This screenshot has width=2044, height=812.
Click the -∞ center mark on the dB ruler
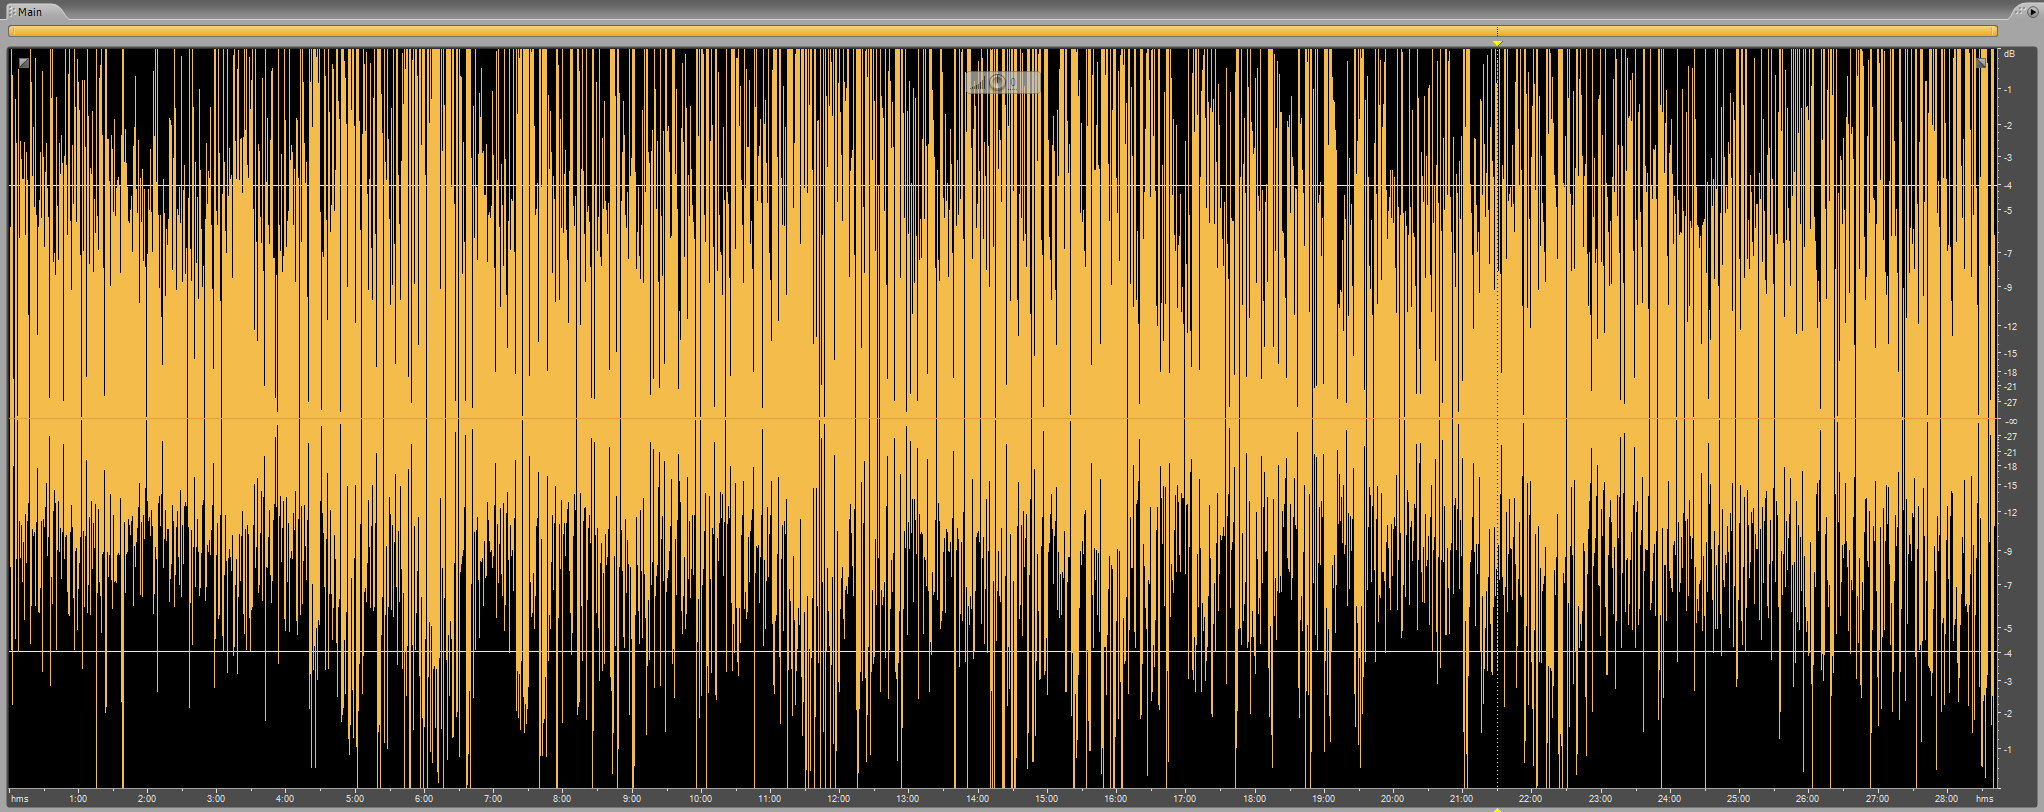(x=2011, y=421)
